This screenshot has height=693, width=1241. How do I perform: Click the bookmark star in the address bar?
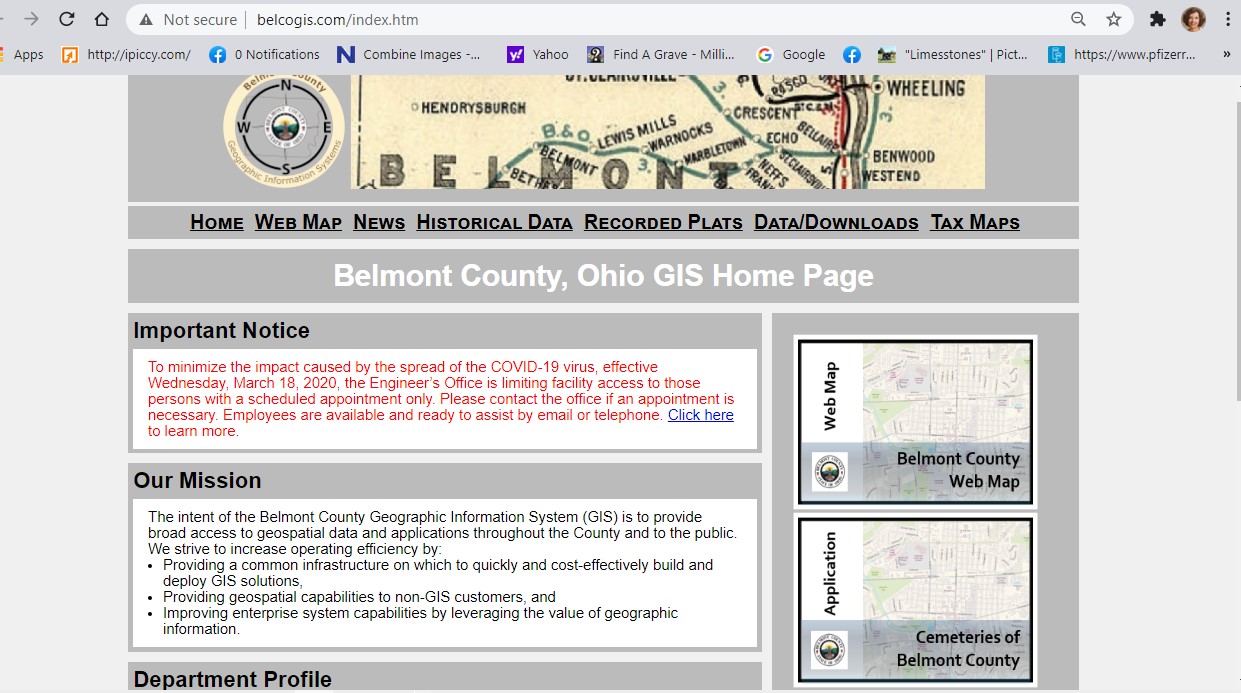(1114, 18)
